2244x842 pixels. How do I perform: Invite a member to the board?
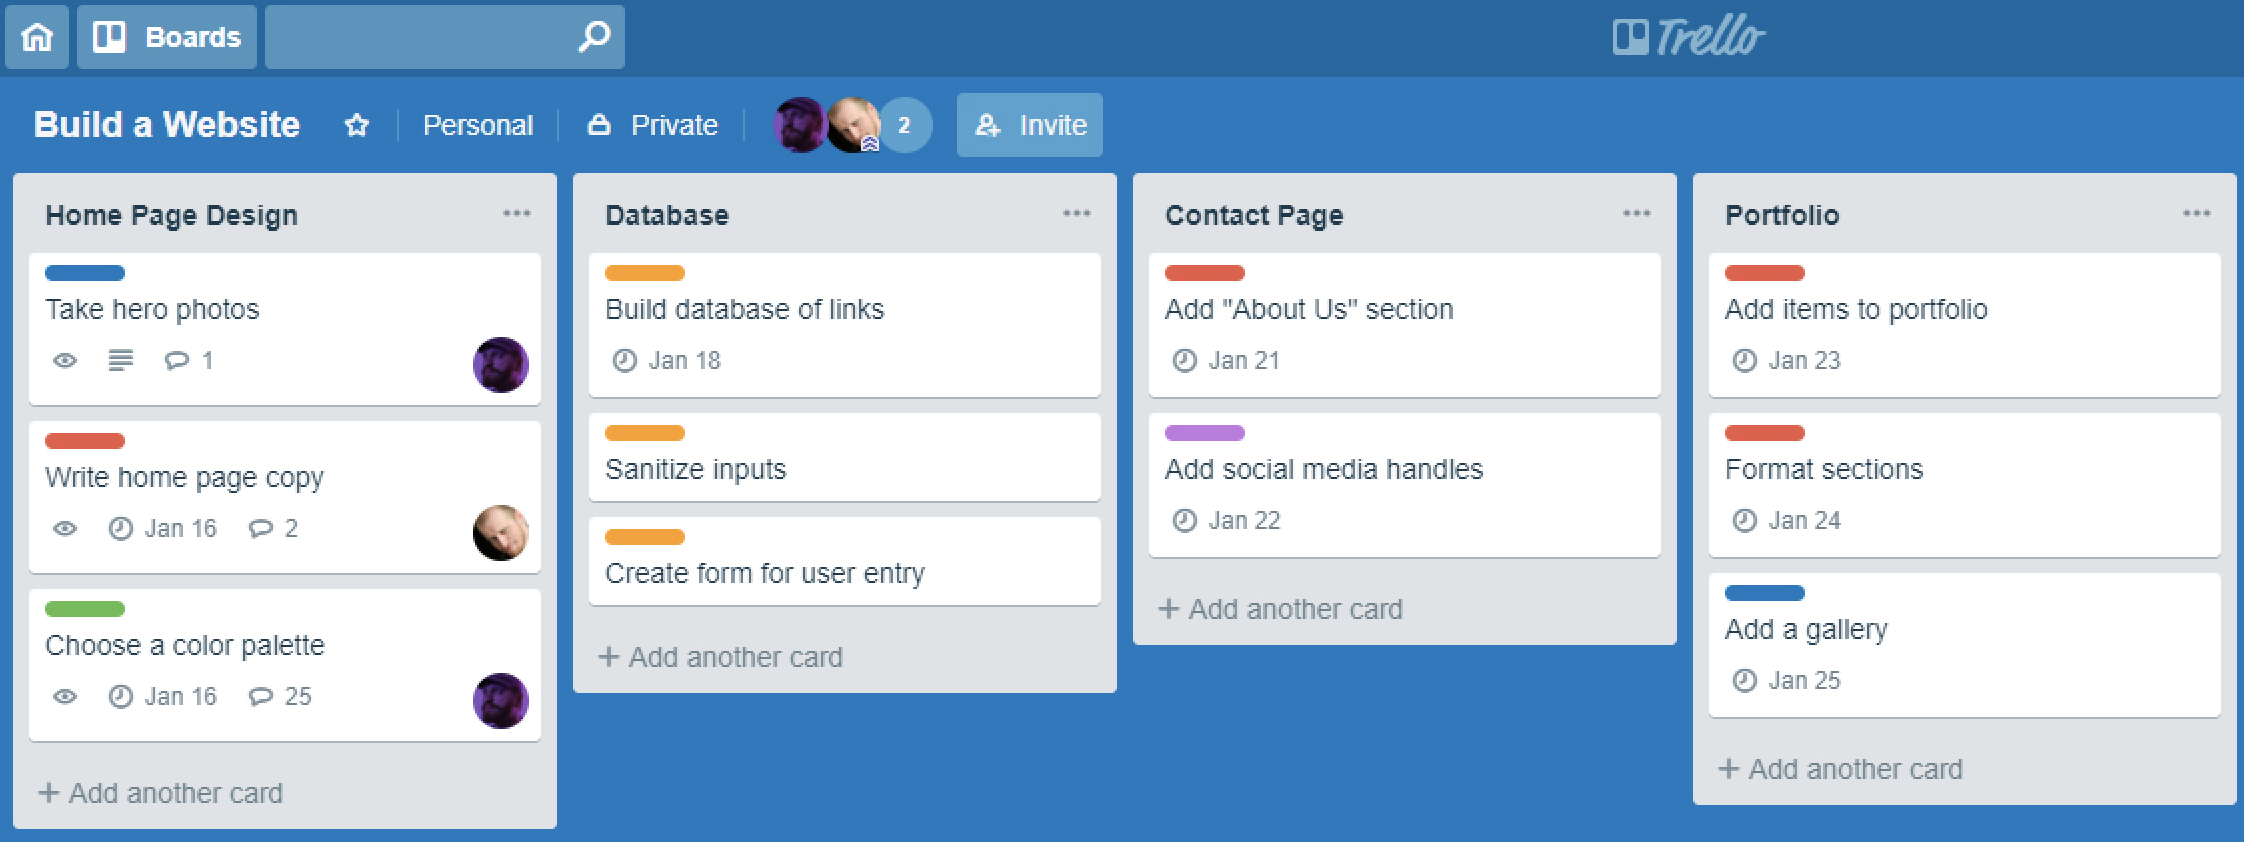(1030, 125)
